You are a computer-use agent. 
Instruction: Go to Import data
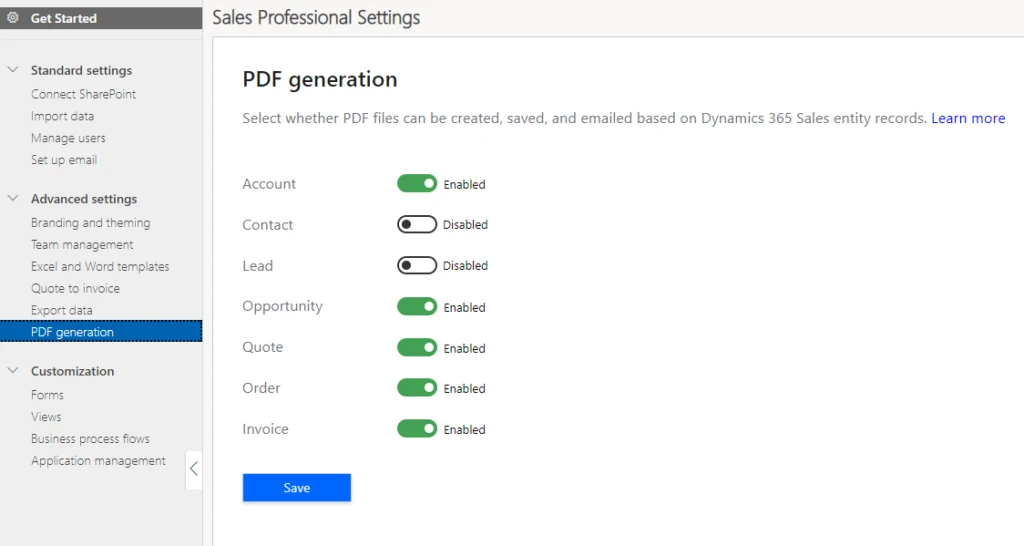point(63,116)
